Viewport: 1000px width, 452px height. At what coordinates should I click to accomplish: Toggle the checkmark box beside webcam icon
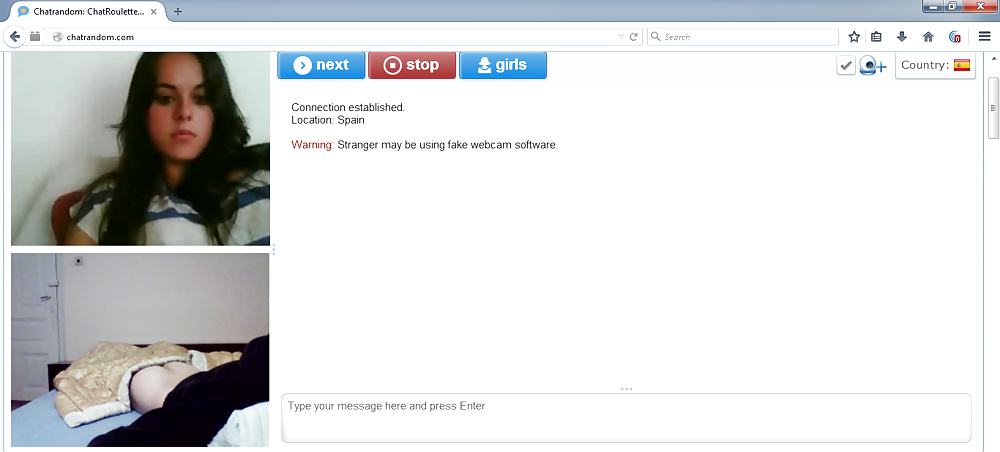click(846, 65)
